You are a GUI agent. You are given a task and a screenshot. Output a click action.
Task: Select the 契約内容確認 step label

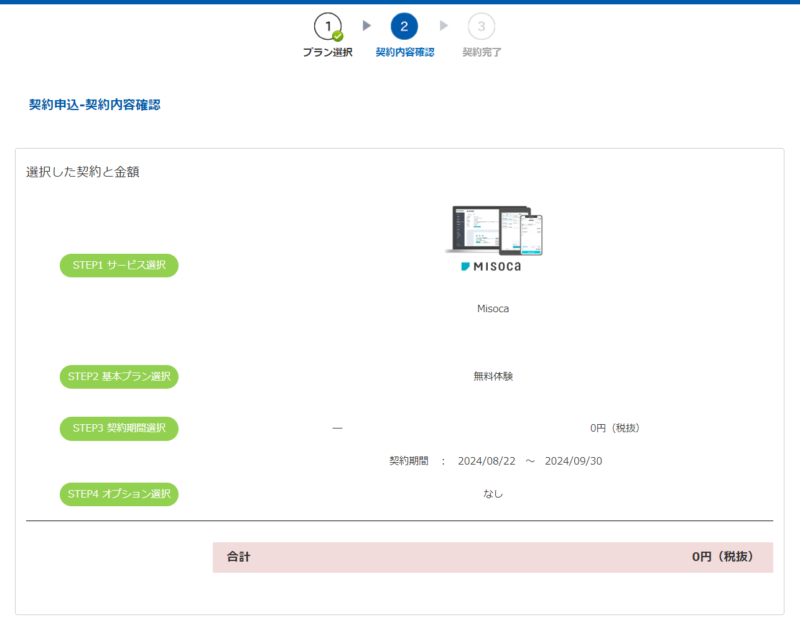click(404, 52)
